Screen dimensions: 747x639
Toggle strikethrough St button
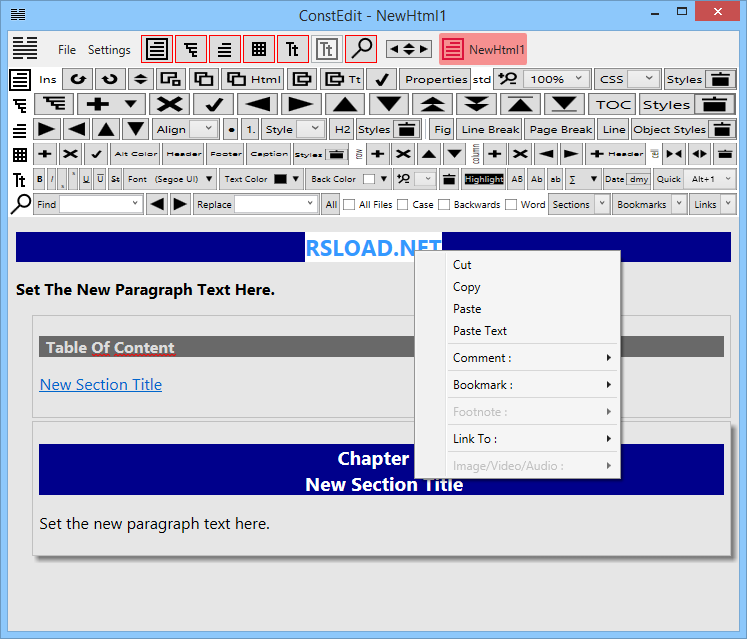(115, 179)
